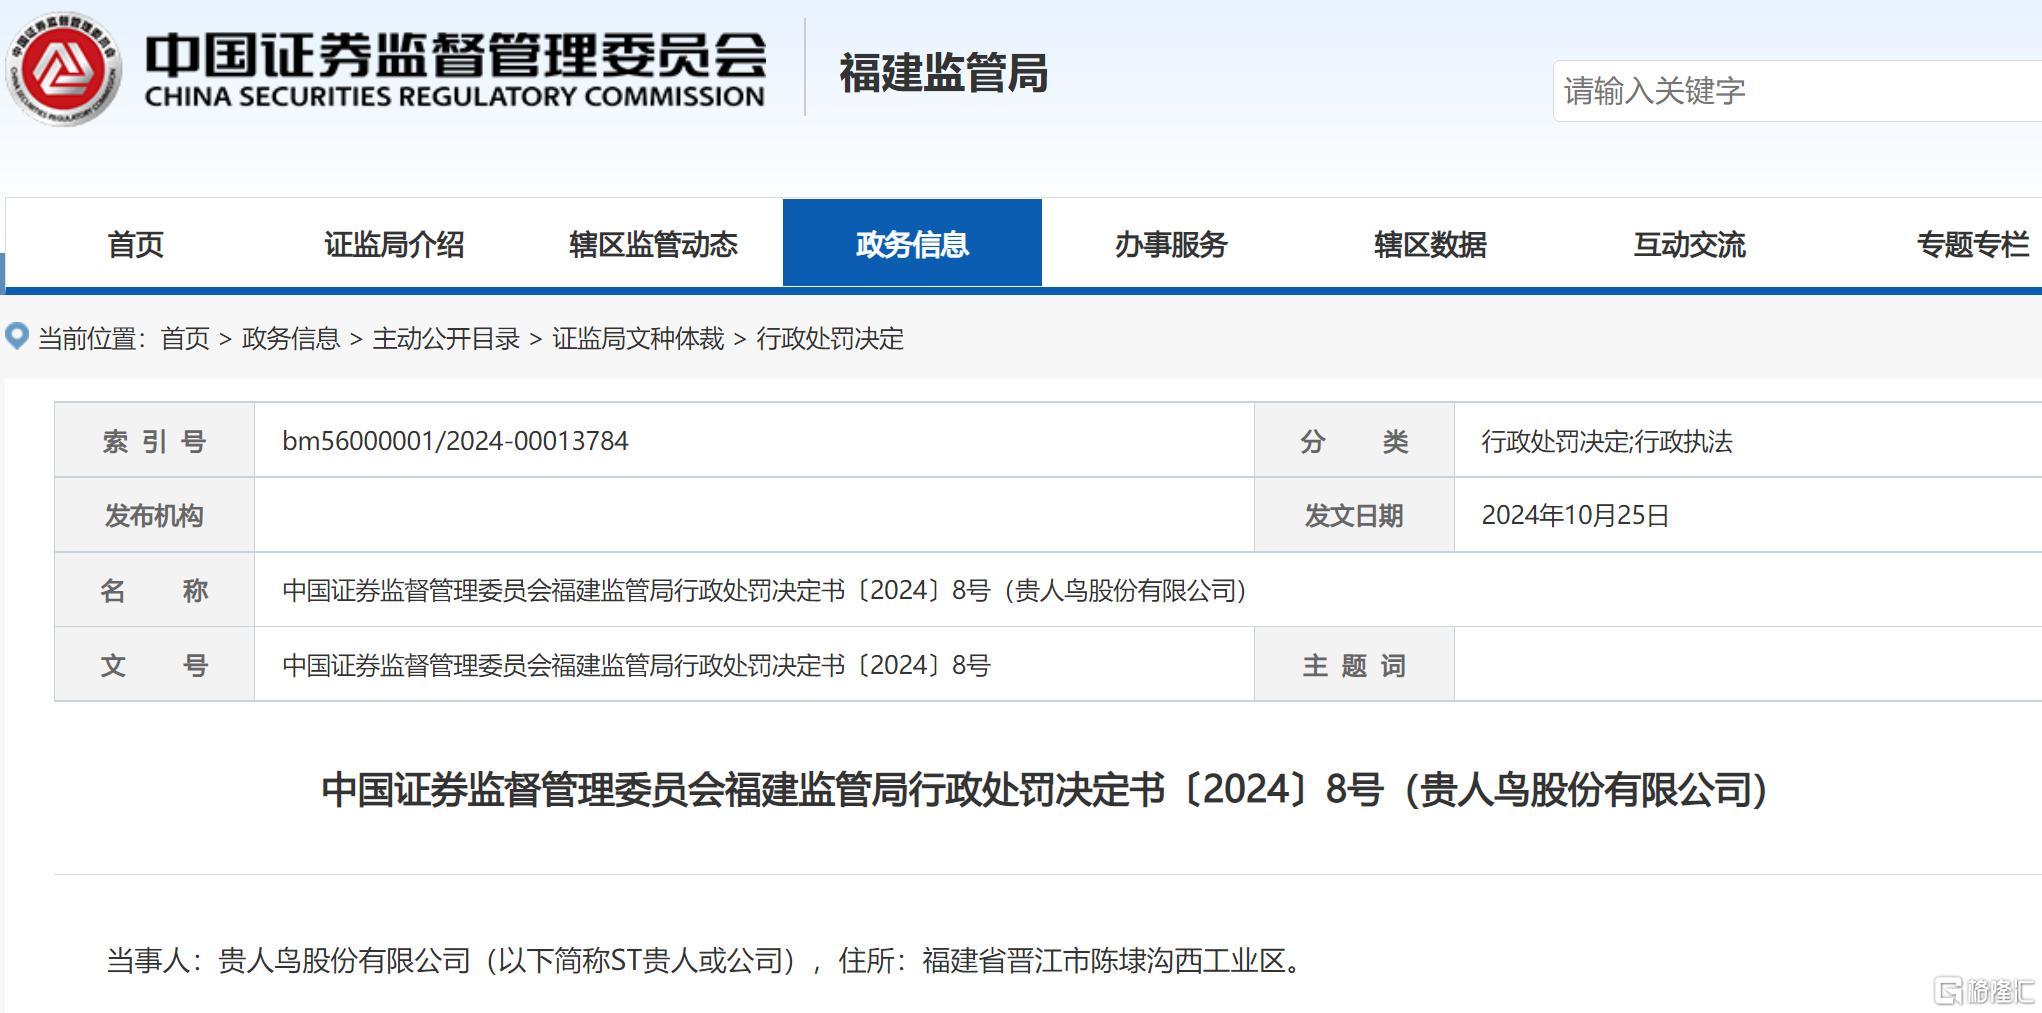Click the large centered article heading

(1044, 790)
